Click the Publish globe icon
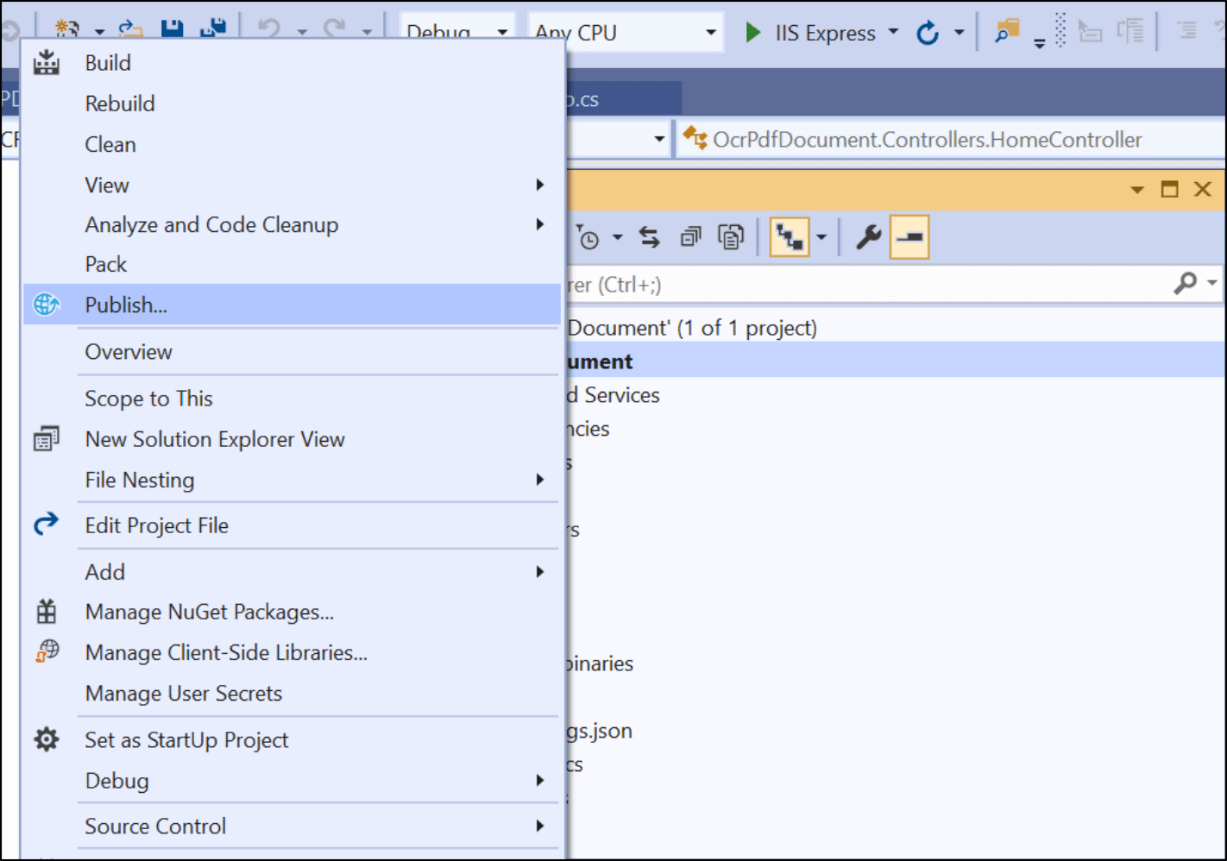Viewport: 1227px width, 861px height. (46, 305)
